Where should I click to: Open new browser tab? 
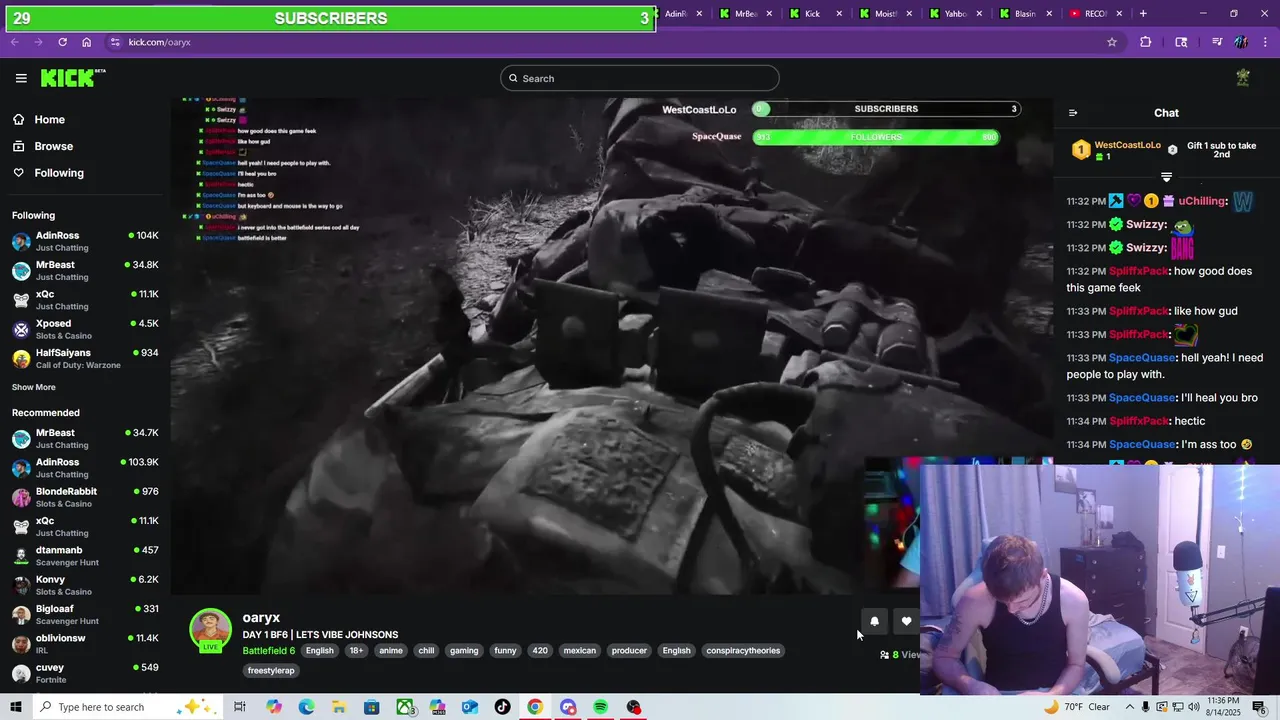pyautogui.click(x=1143, y=14)
